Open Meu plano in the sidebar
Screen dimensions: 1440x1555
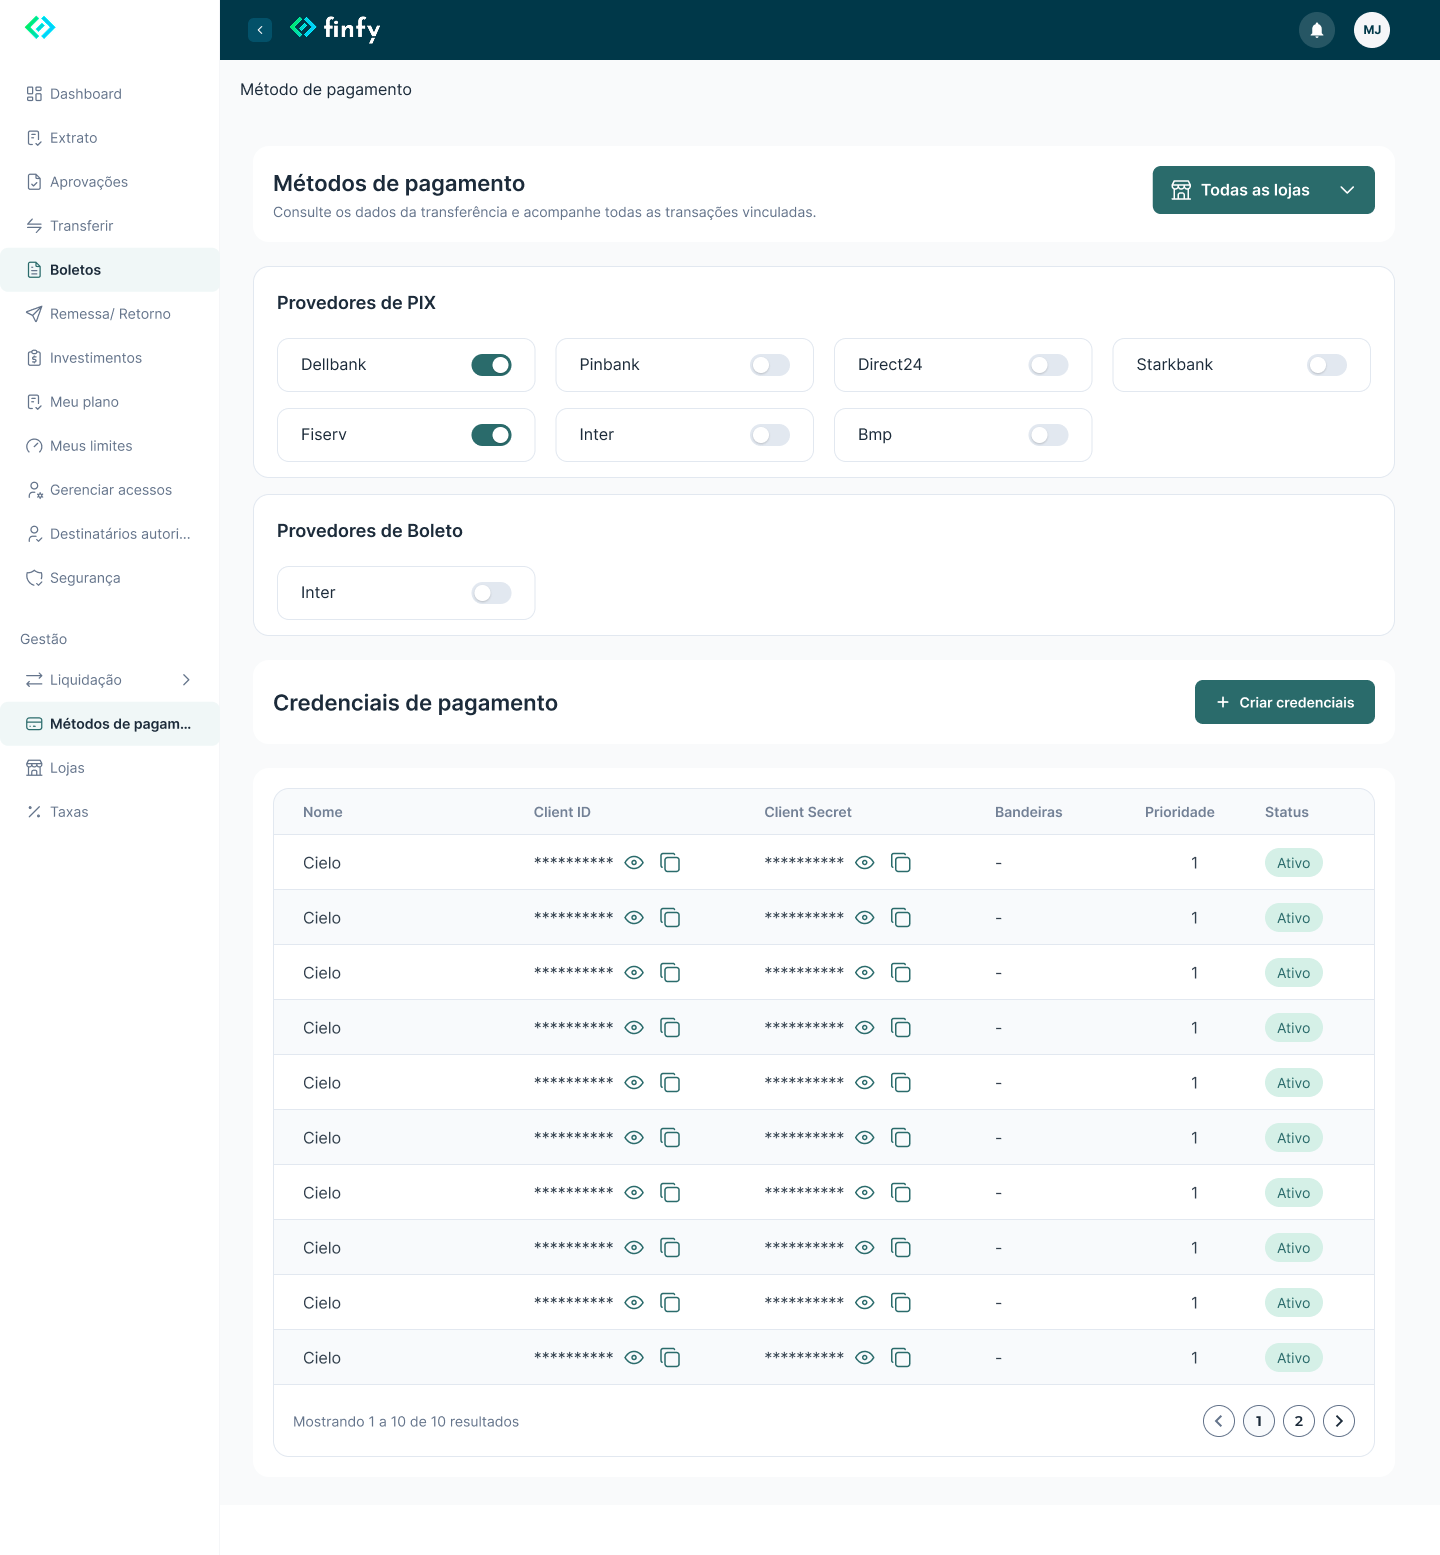(x=110, y=402)
